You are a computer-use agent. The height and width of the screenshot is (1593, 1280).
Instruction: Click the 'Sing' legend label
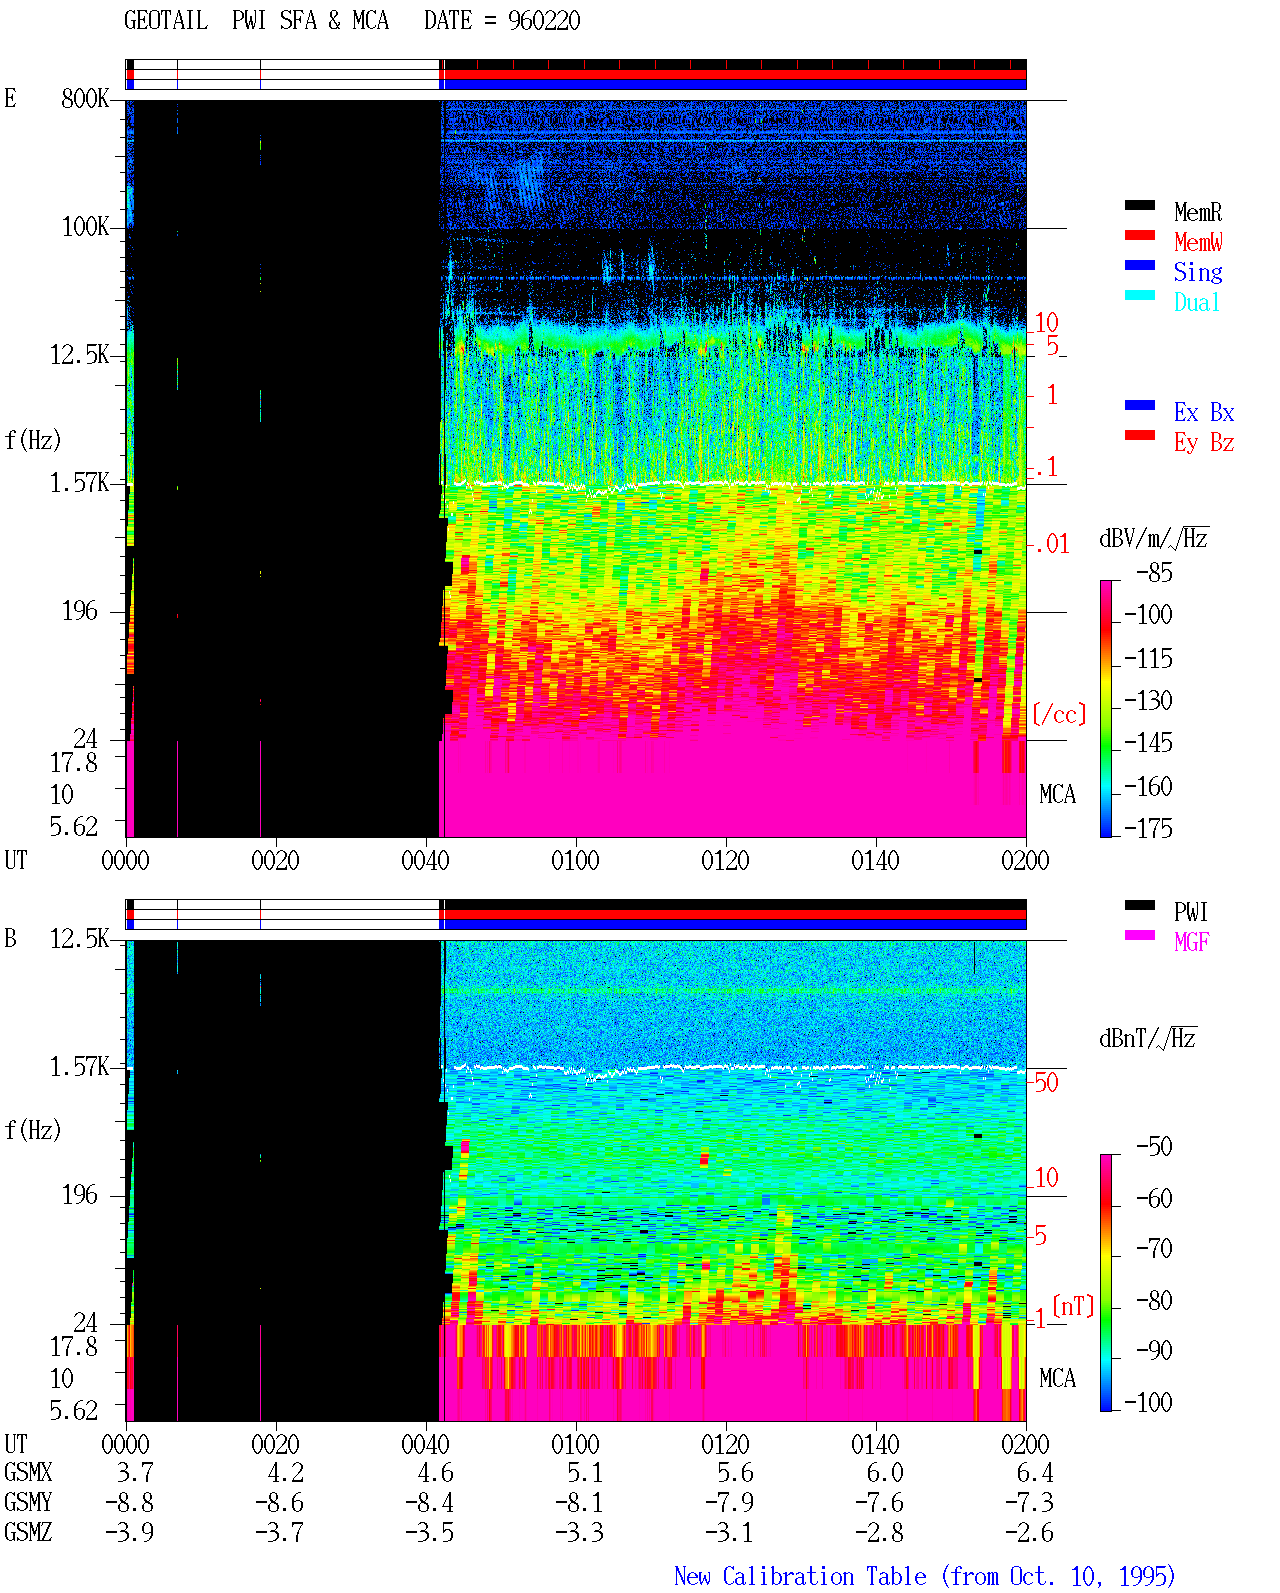coord(1198,272)
